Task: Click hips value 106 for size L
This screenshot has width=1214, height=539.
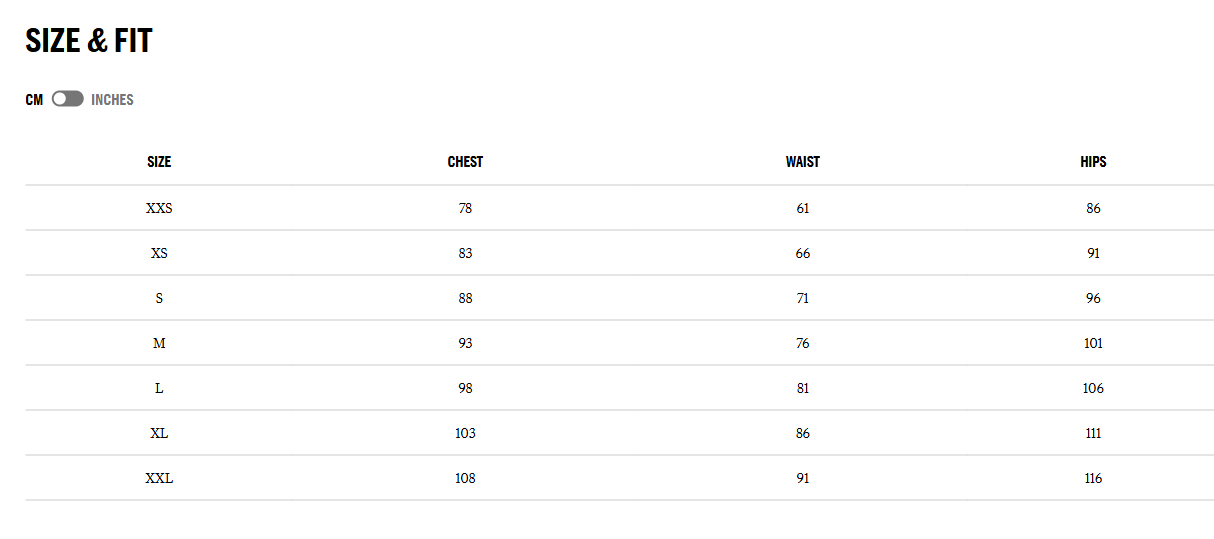Action: coord(1093,388)
